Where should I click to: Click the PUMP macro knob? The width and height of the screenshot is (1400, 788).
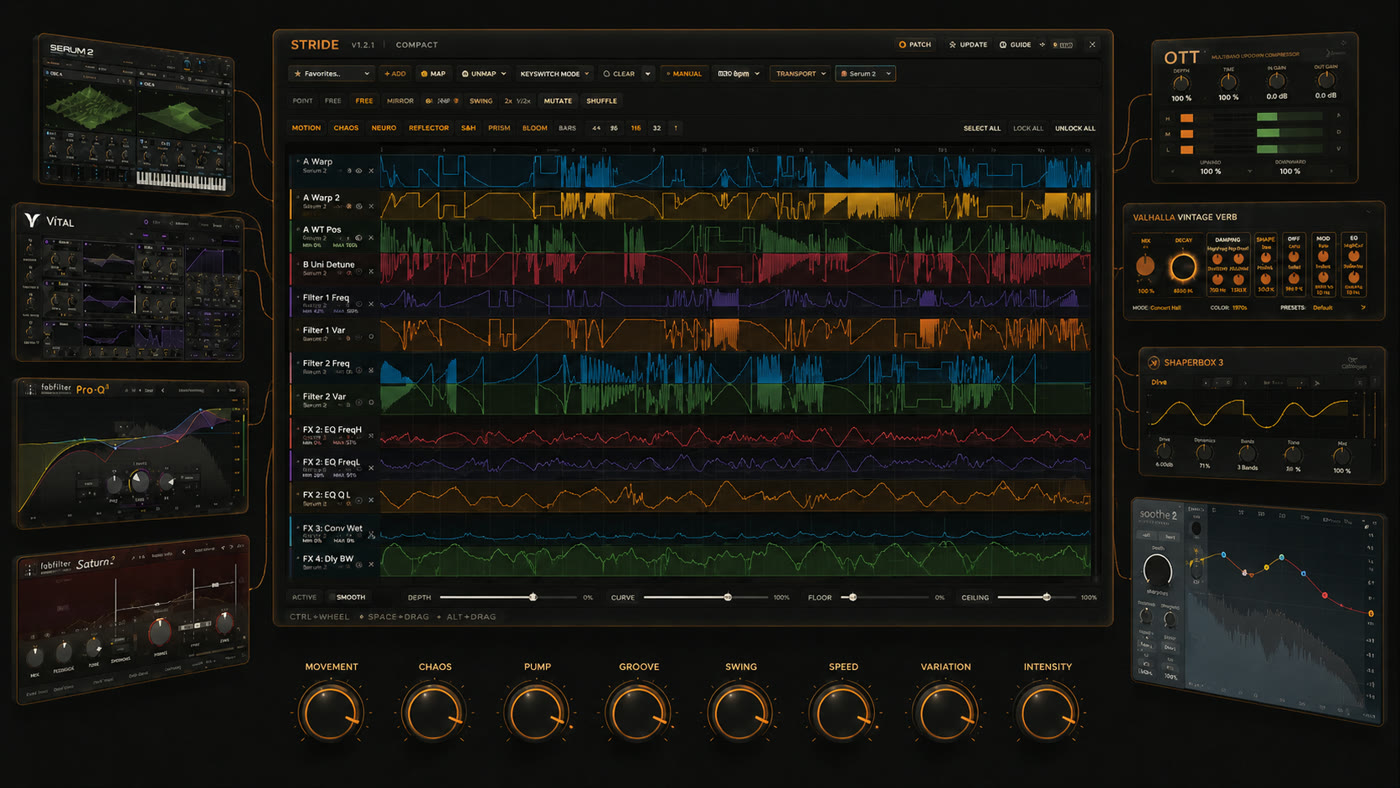click(x=536, y=712)
